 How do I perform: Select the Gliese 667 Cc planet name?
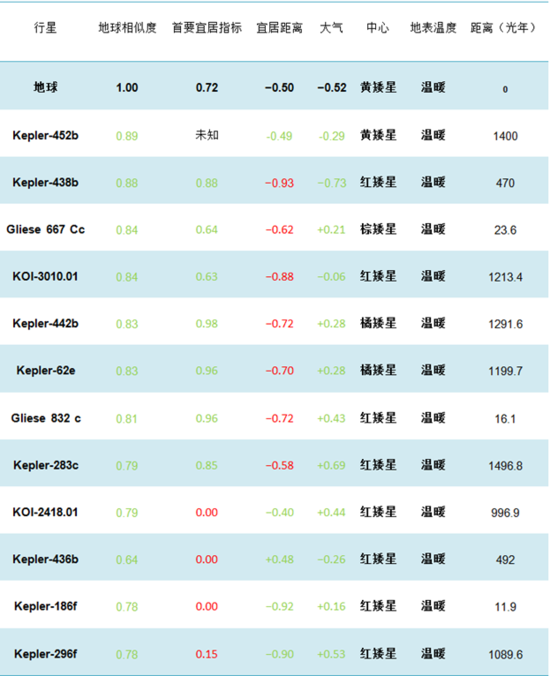tap(45, 229)
